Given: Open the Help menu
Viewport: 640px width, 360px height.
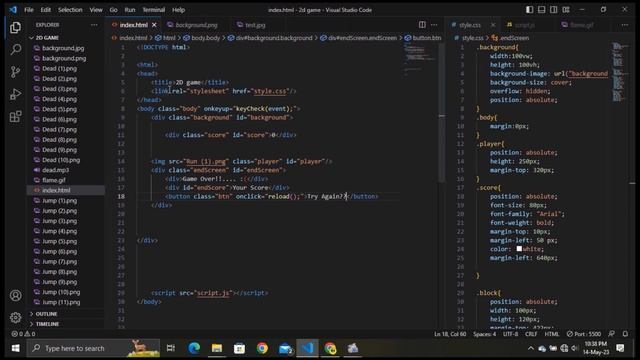Looking at the screenshot, I should [178, 9].
